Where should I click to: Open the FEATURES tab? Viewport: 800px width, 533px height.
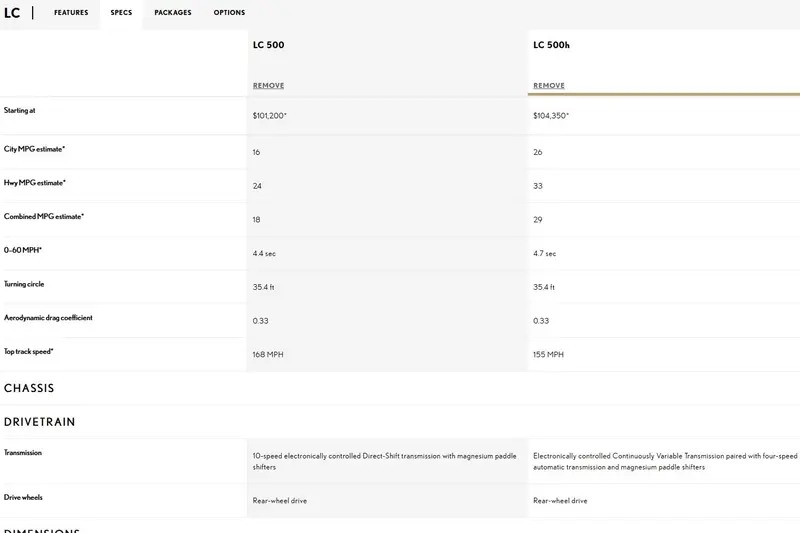[71, 12]
